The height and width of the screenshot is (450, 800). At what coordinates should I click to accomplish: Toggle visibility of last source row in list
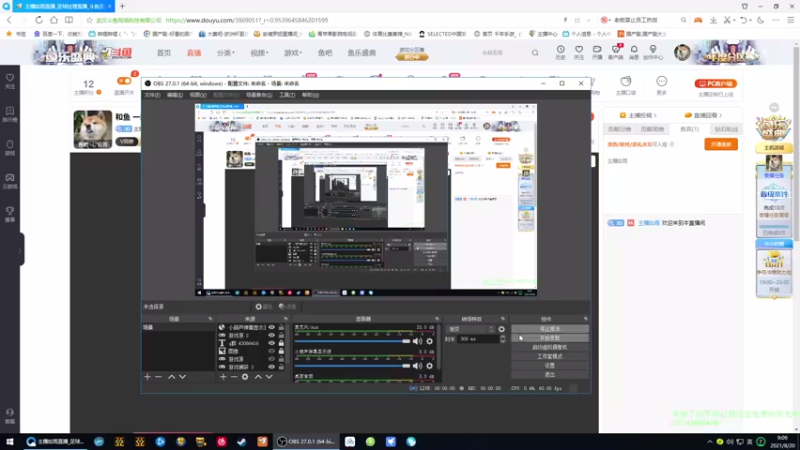[271, 367]
